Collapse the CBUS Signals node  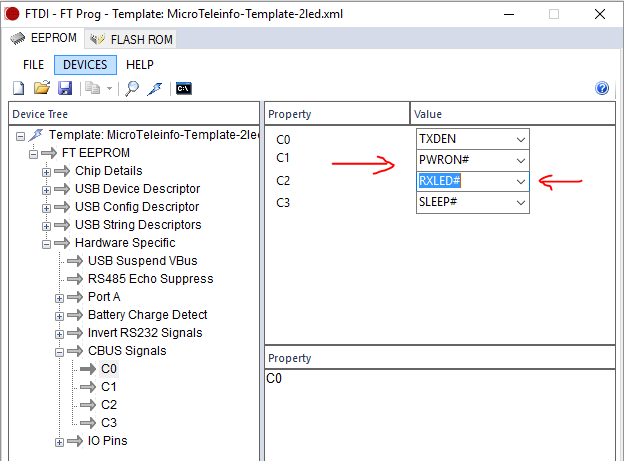click(x=59, y=352)
